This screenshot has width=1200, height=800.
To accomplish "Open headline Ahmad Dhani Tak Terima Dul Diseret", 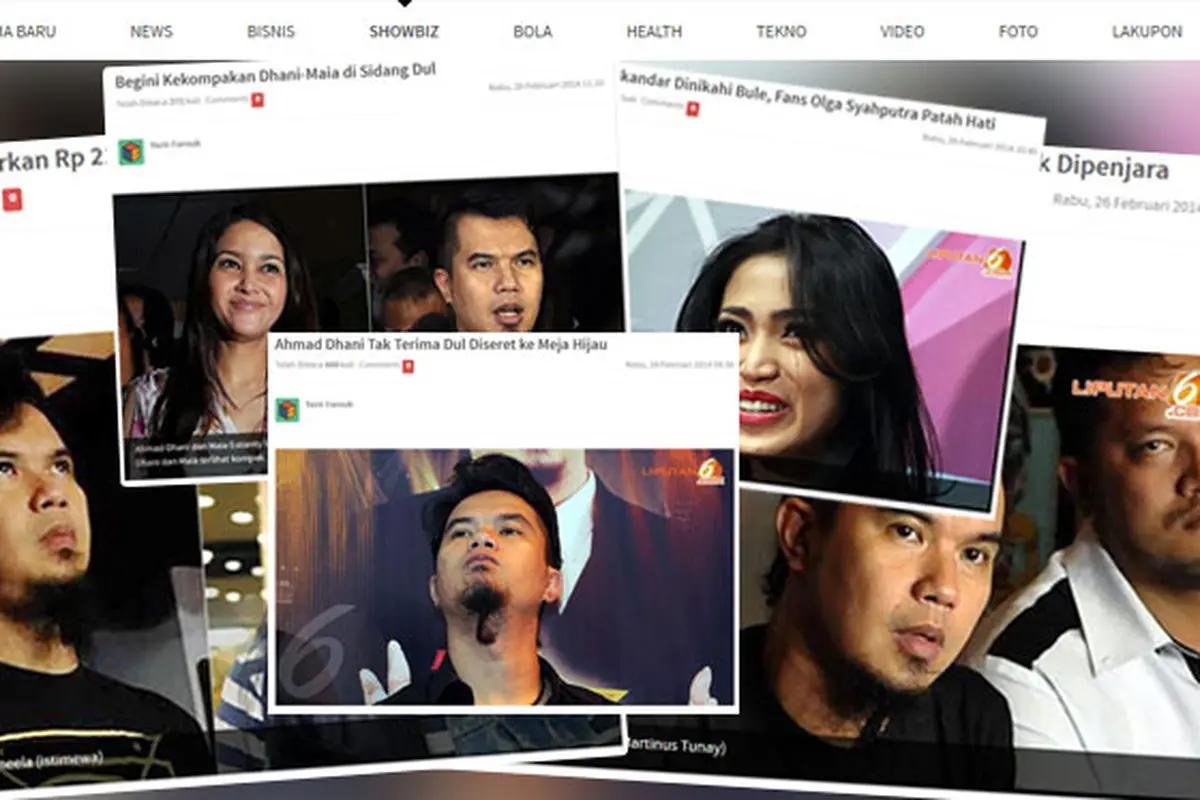I will (441, 343).
